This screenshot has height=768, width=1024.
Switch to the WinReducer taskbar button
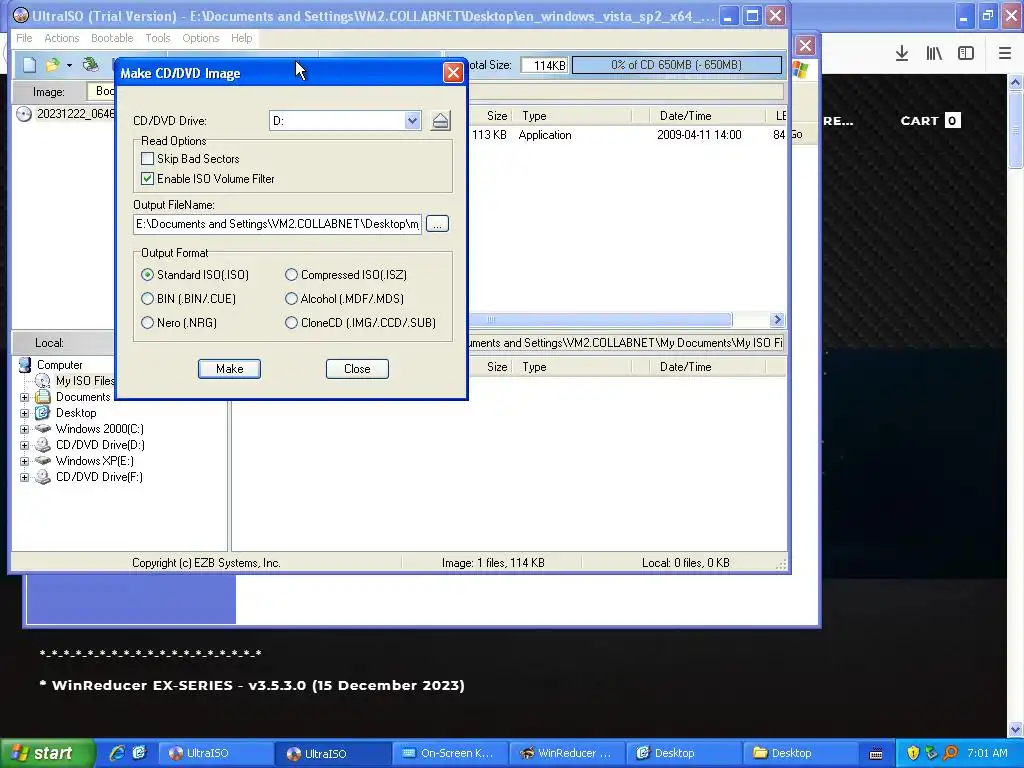click(x=567, y=753)
